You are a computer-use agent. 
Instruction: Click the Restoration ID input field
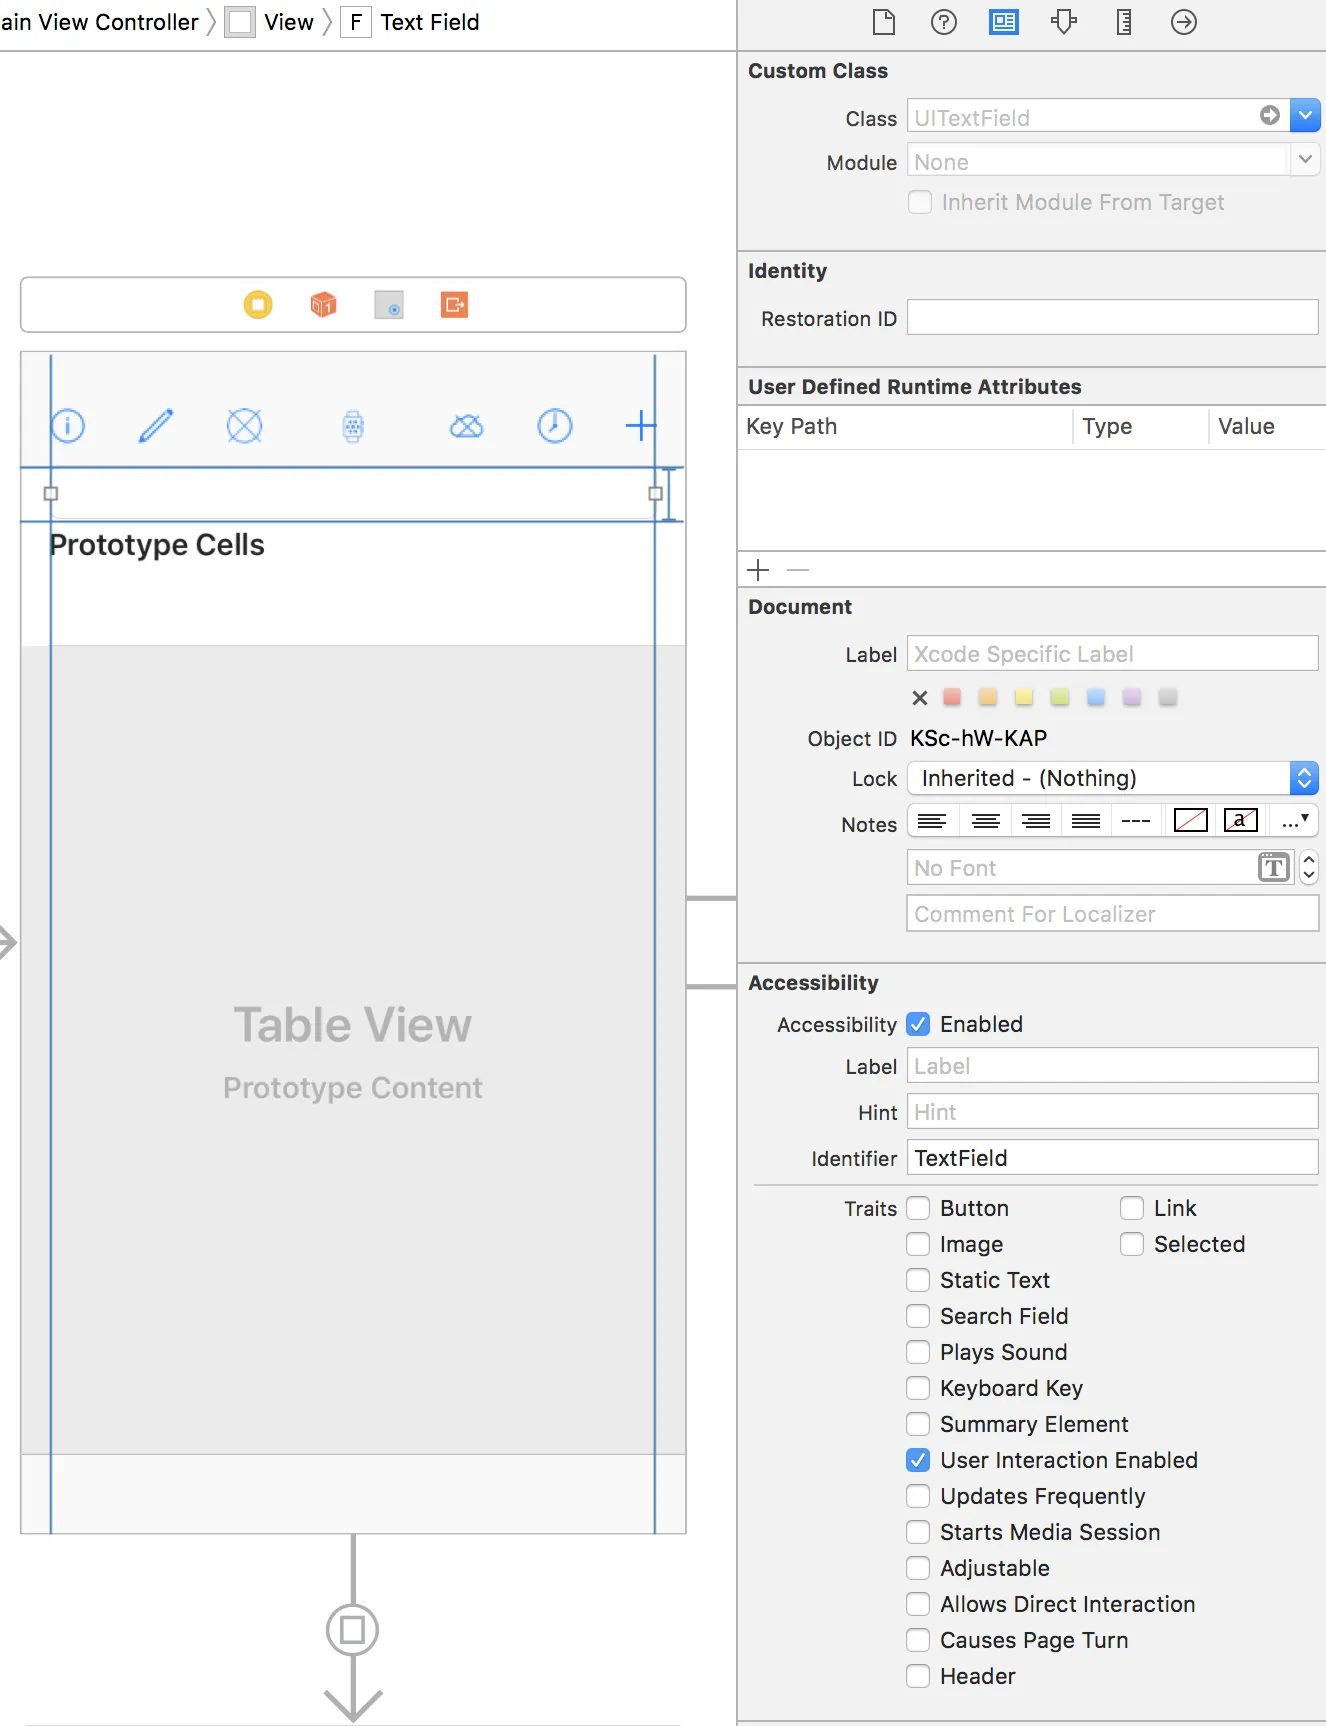point(1113,317)
